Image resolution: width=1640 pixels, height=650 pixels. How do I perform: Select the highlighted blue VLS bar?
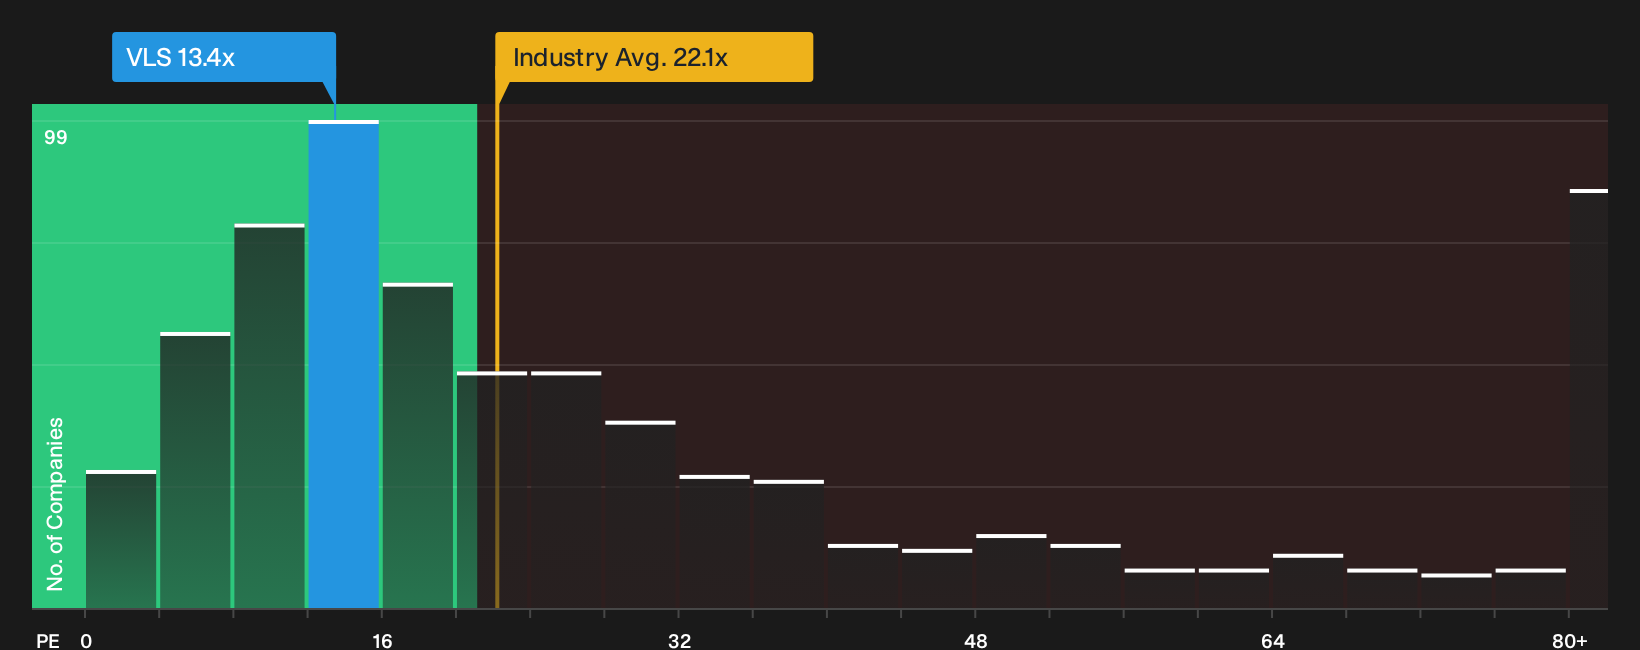pyautogui.click(x=344, y=364)
